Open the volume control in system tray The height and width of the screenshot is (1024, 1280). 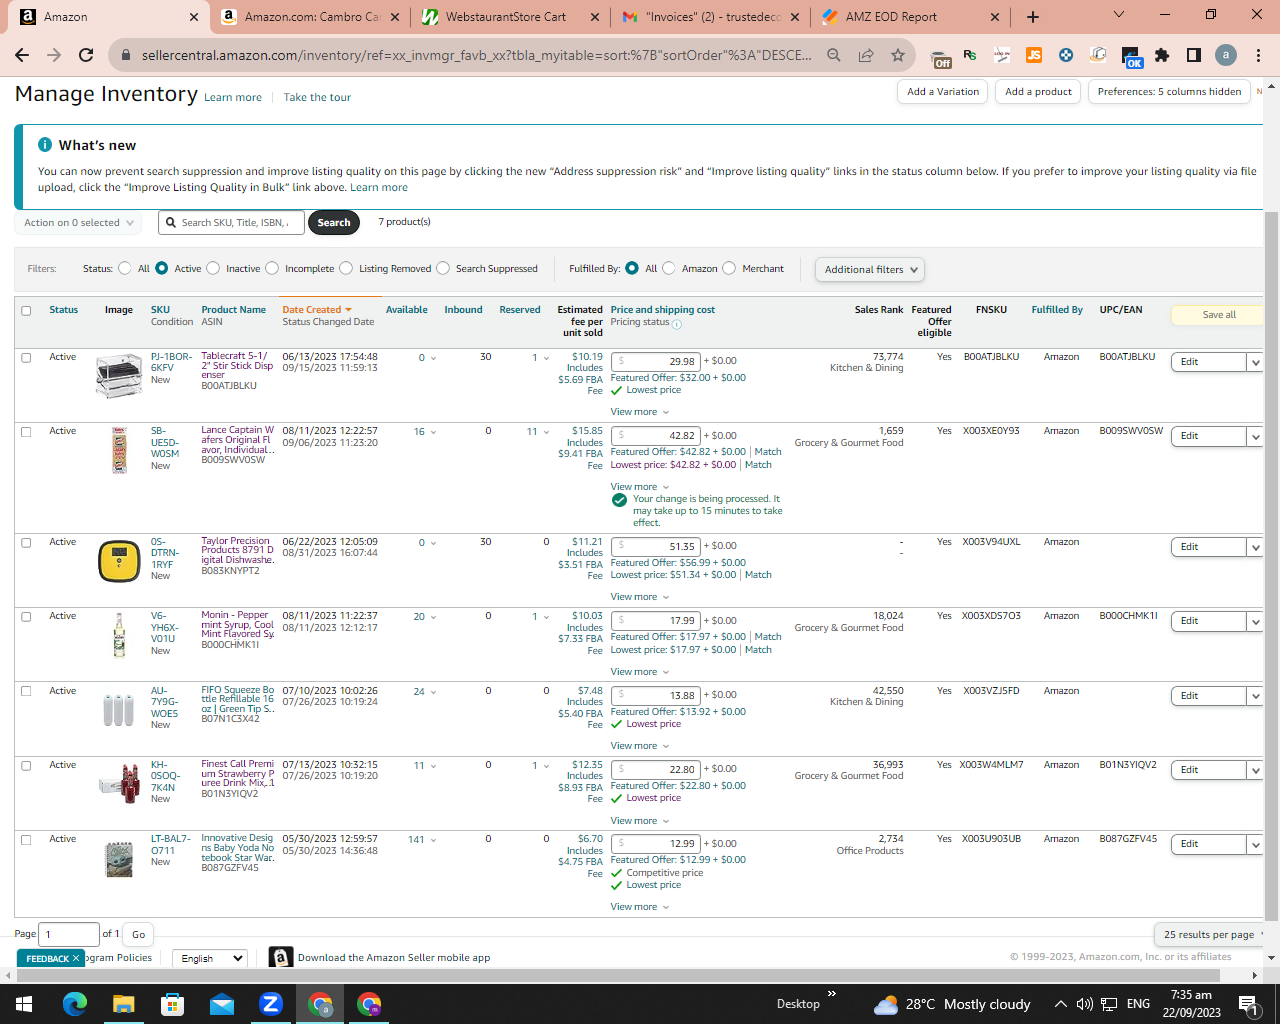[1085, 1004]
